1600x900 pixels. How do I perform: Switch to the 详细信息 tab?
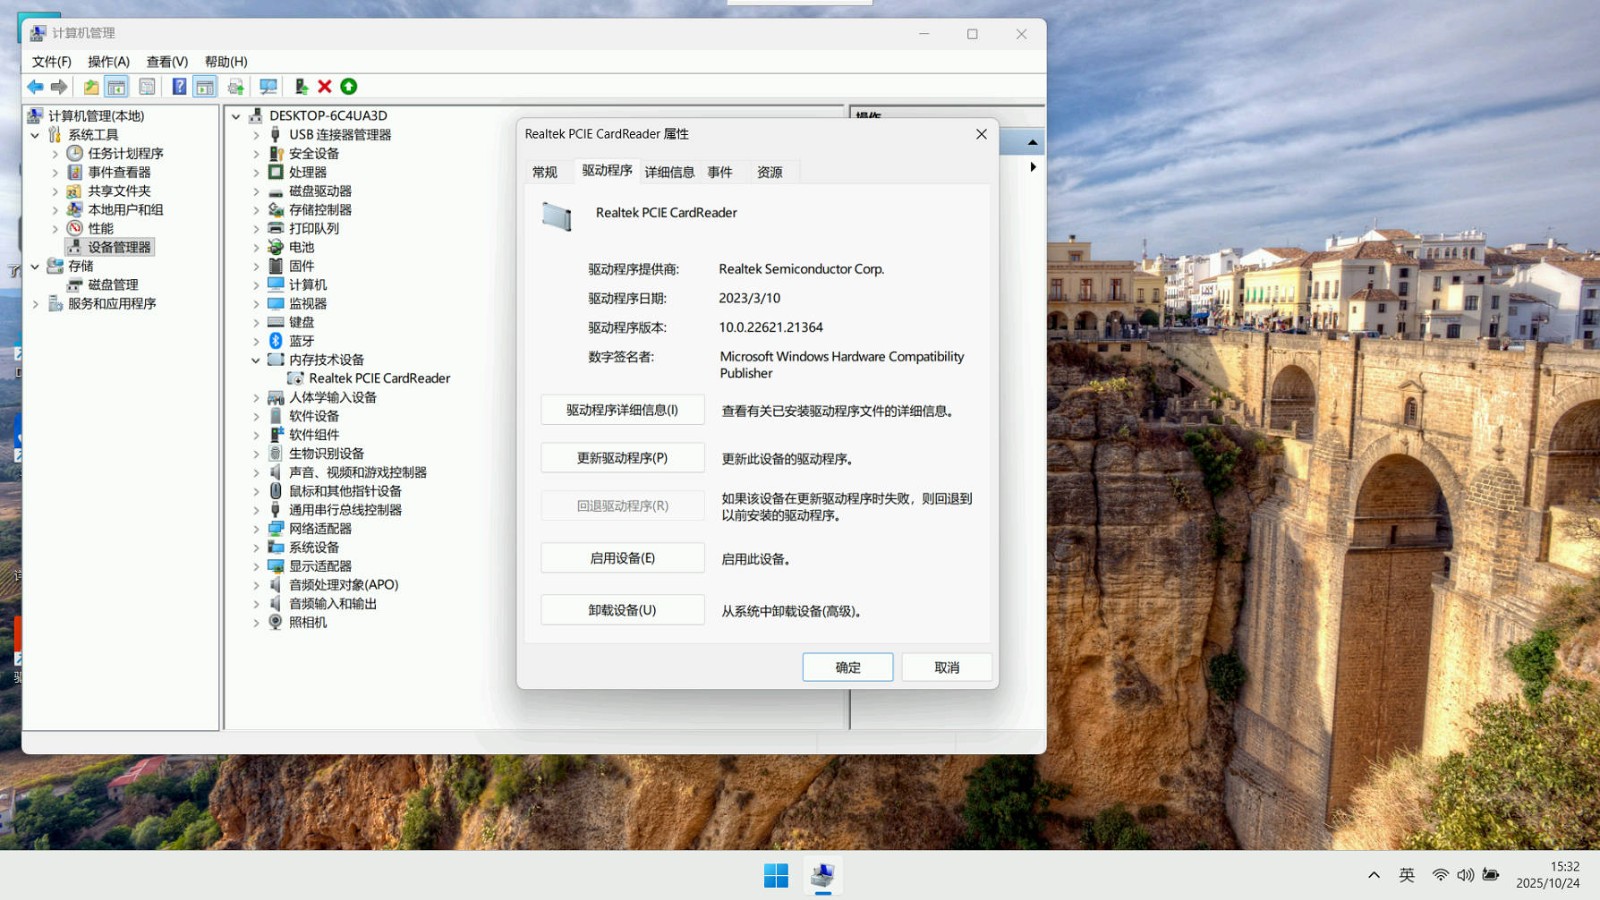point(669,172)
